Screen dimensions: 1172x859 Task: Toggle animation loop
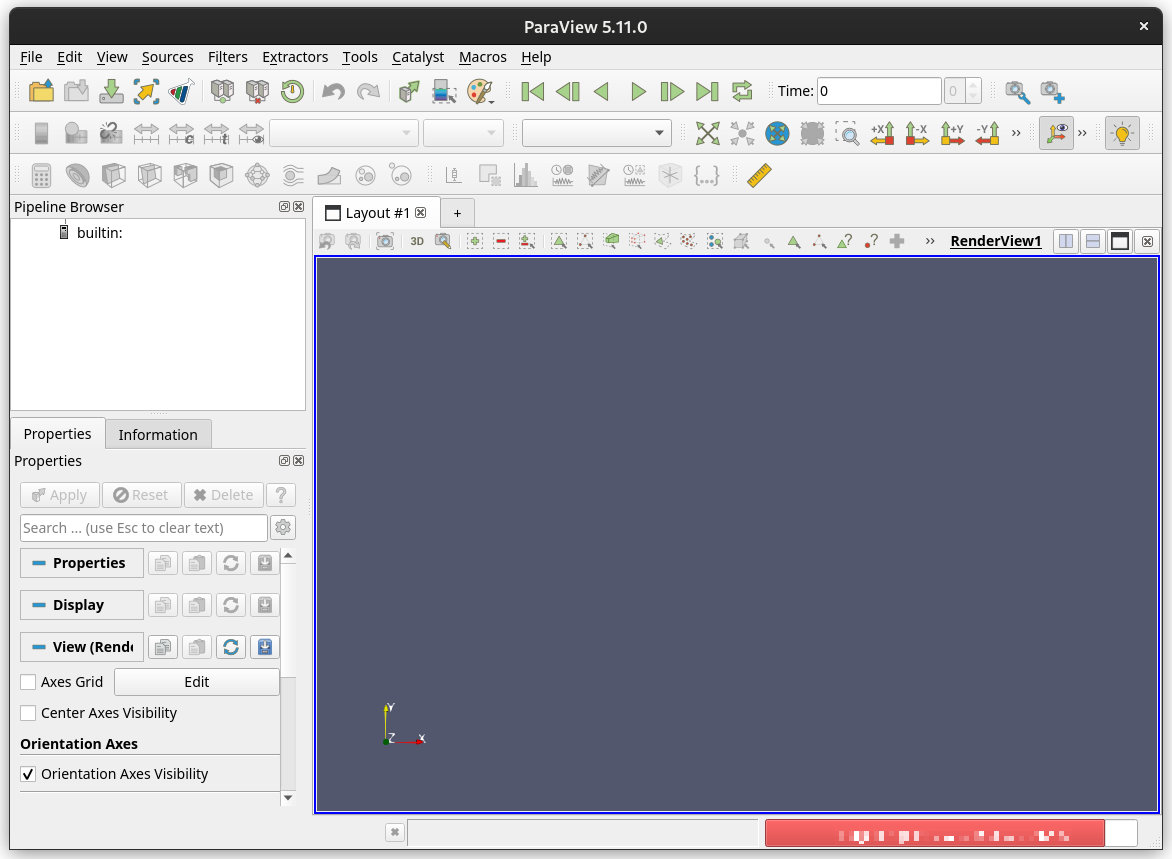pyautogui.click(x=742, y=91)
